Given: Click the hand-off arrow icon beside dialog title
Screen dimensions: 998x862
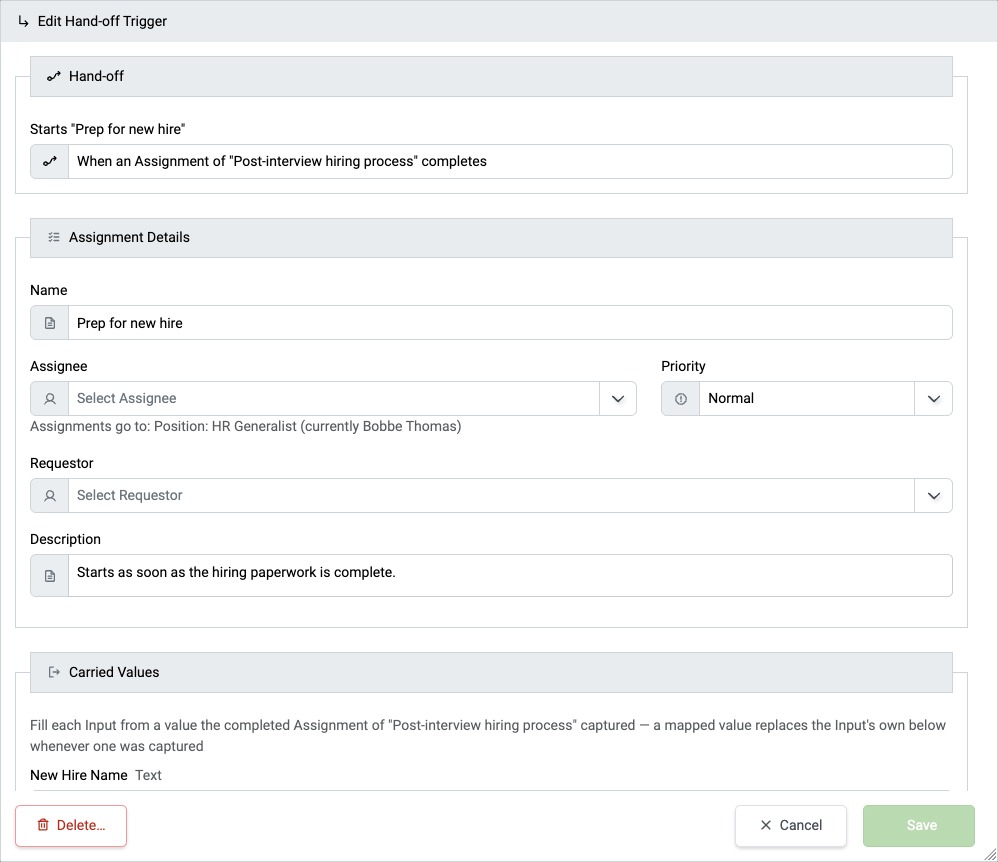Looking at the screenshot, I should 24,22.
